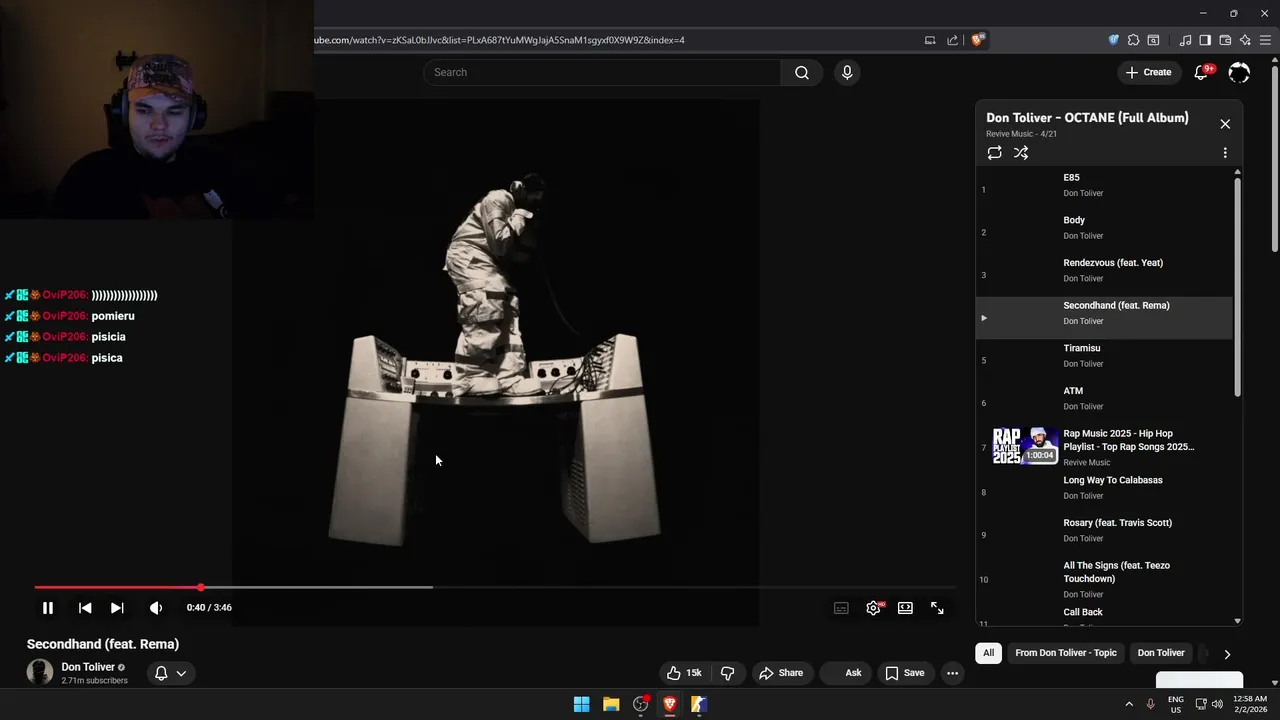Click install app icon in address bar
This screenshot has height=720, width=1280.
tap(930, 40)
